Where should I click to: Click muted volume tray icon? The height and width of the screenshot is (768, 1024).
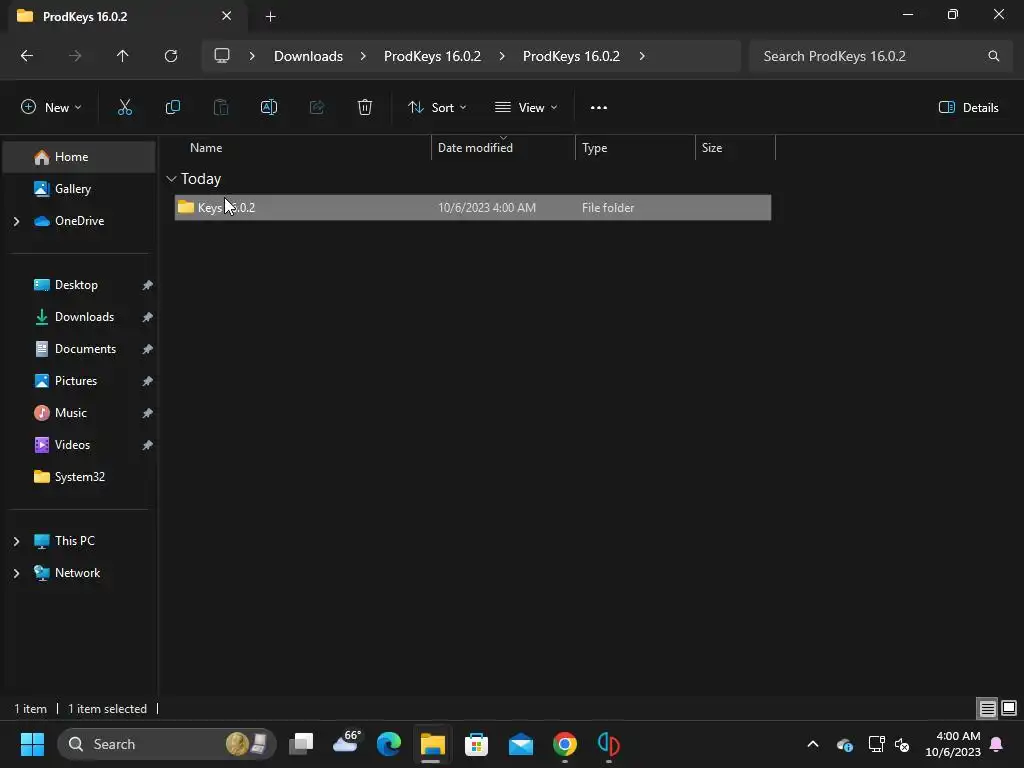tap(902, 744)
